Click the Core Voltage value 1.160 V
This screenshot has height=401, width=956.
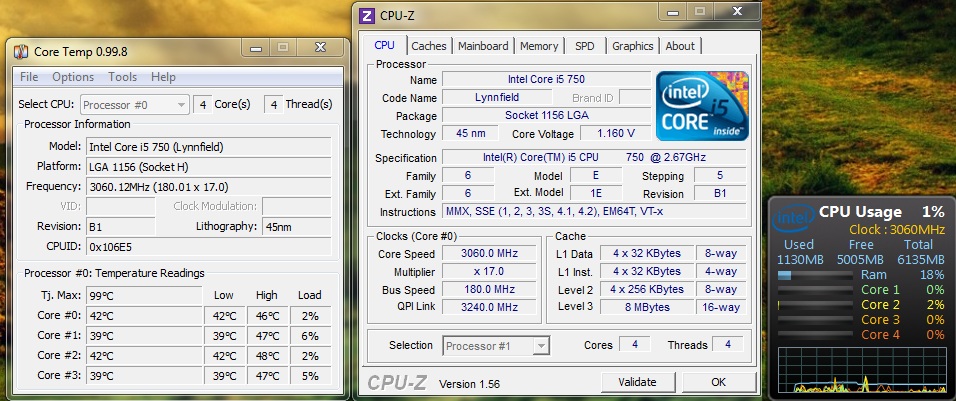coord(615,133)
